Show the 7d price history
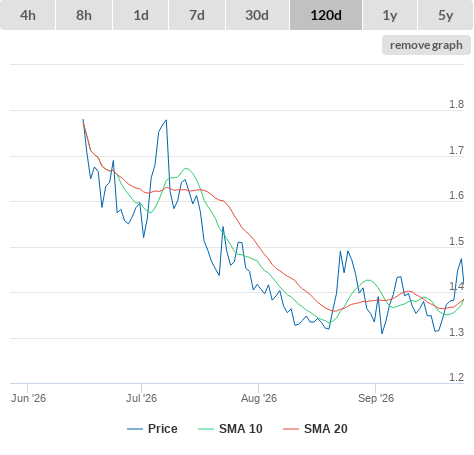This screenshot has height=455, width=474. click(x=197, y=15)
